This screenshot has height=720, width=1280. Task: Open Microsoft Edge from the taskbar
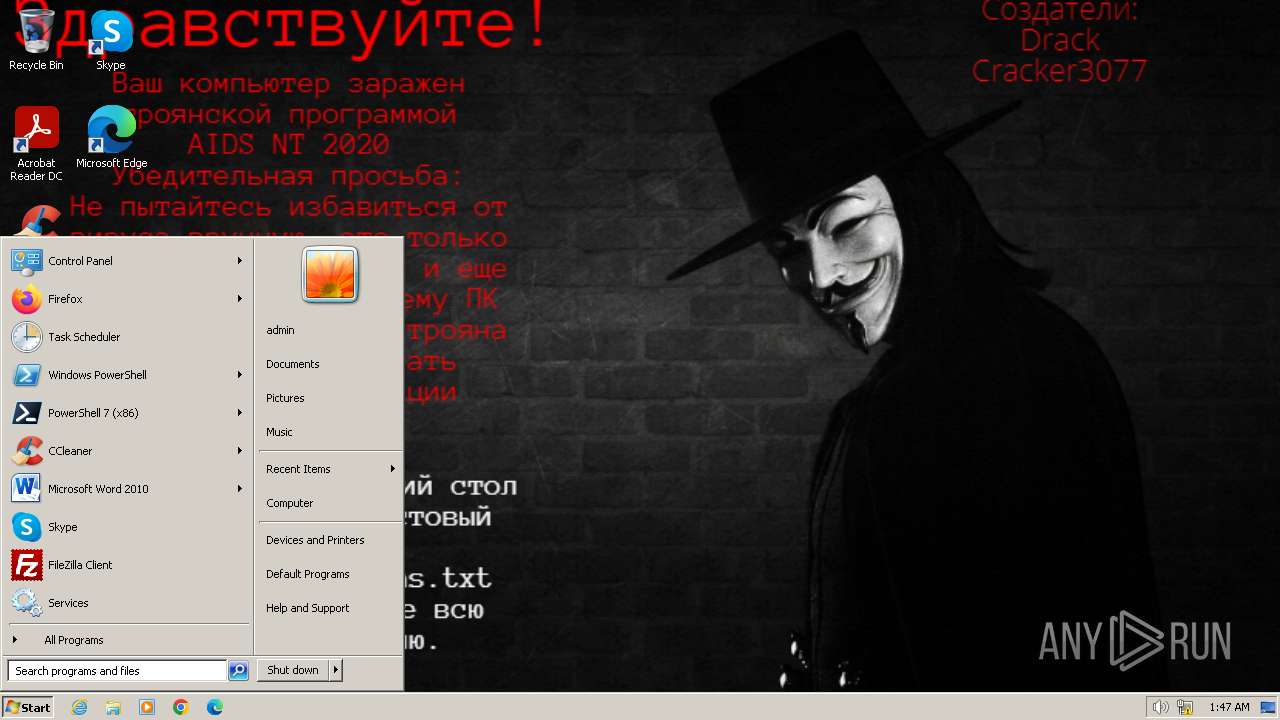pos(215,707)
